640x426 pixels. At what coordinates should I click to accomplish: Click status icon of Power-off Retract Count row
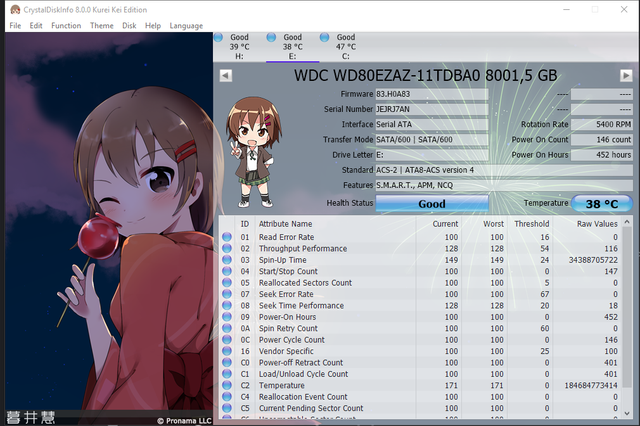(x=227, y=363)
